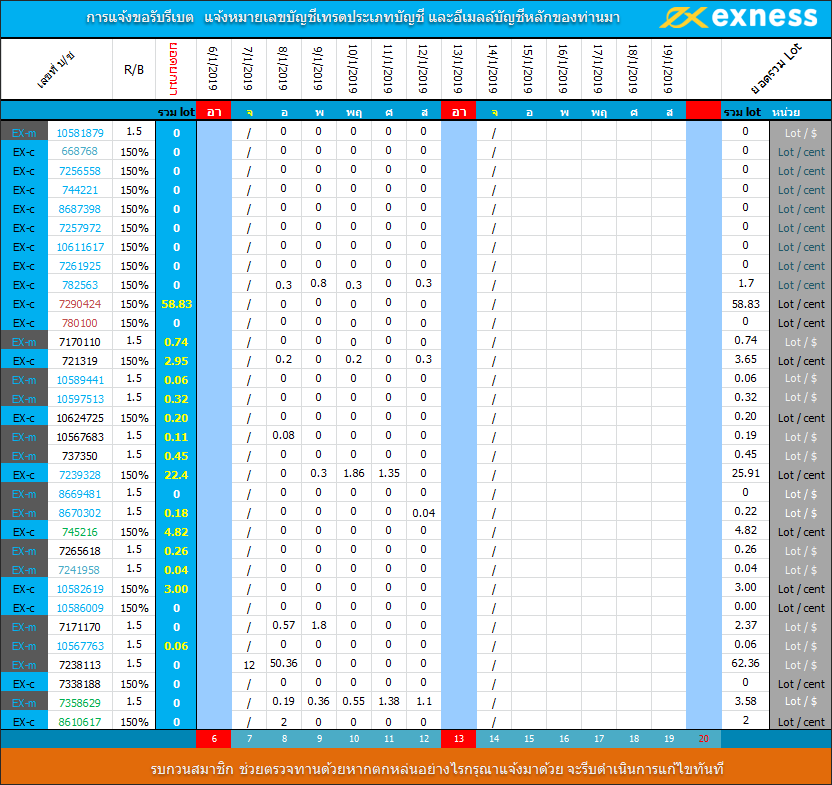The width and height of the screenshot is (832, 785).
Task: Select the red number 20 in the footer
Action: tap(704, 739)
